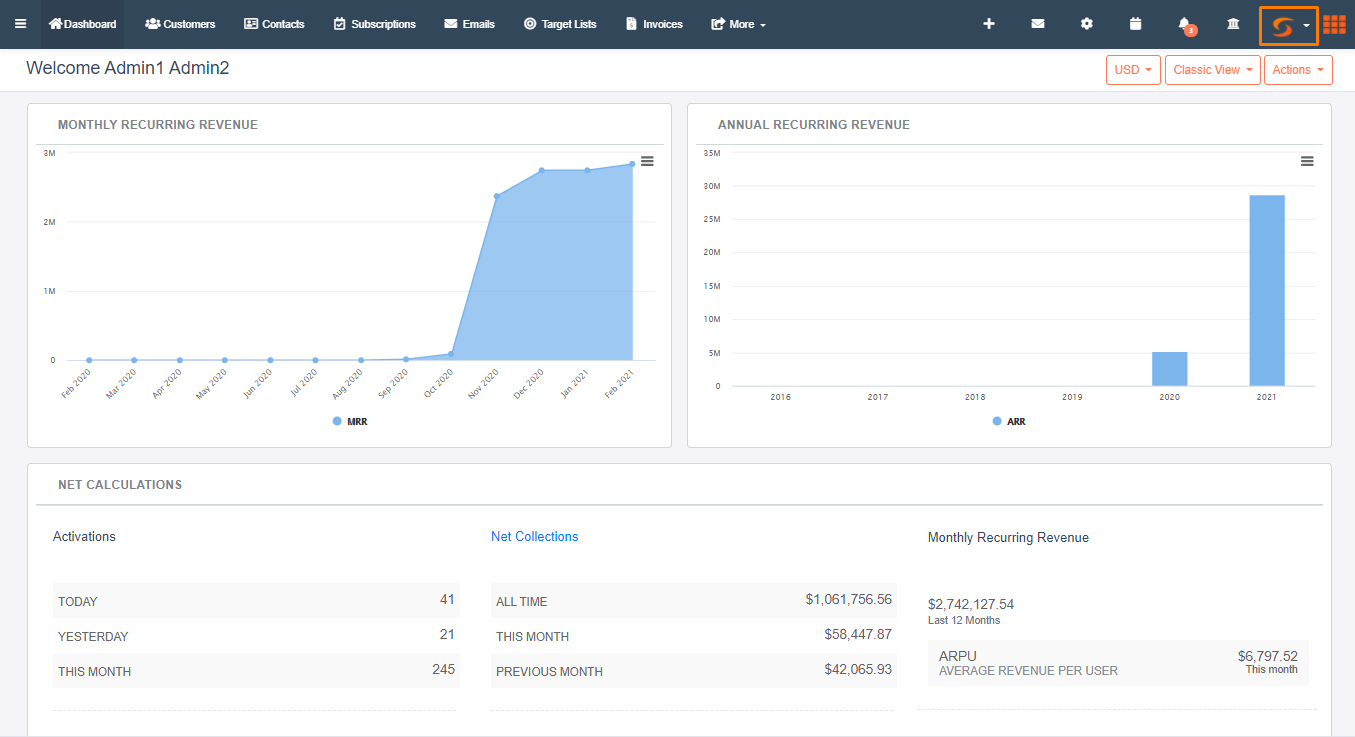Toggle the ARR series in the chart legend
The width and height of the screenshot is (1355, 737).
(1007, 421)
